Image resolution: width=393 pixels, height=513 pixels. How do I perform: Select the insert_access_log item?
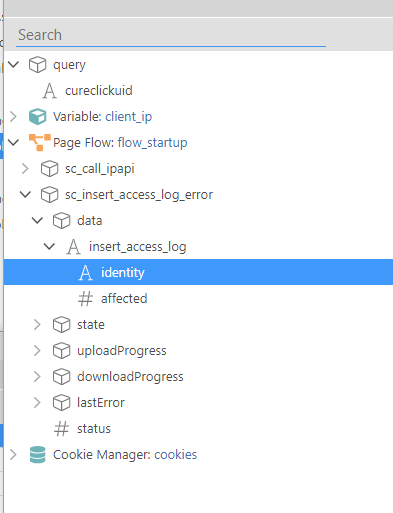click(x=137, y=247)
